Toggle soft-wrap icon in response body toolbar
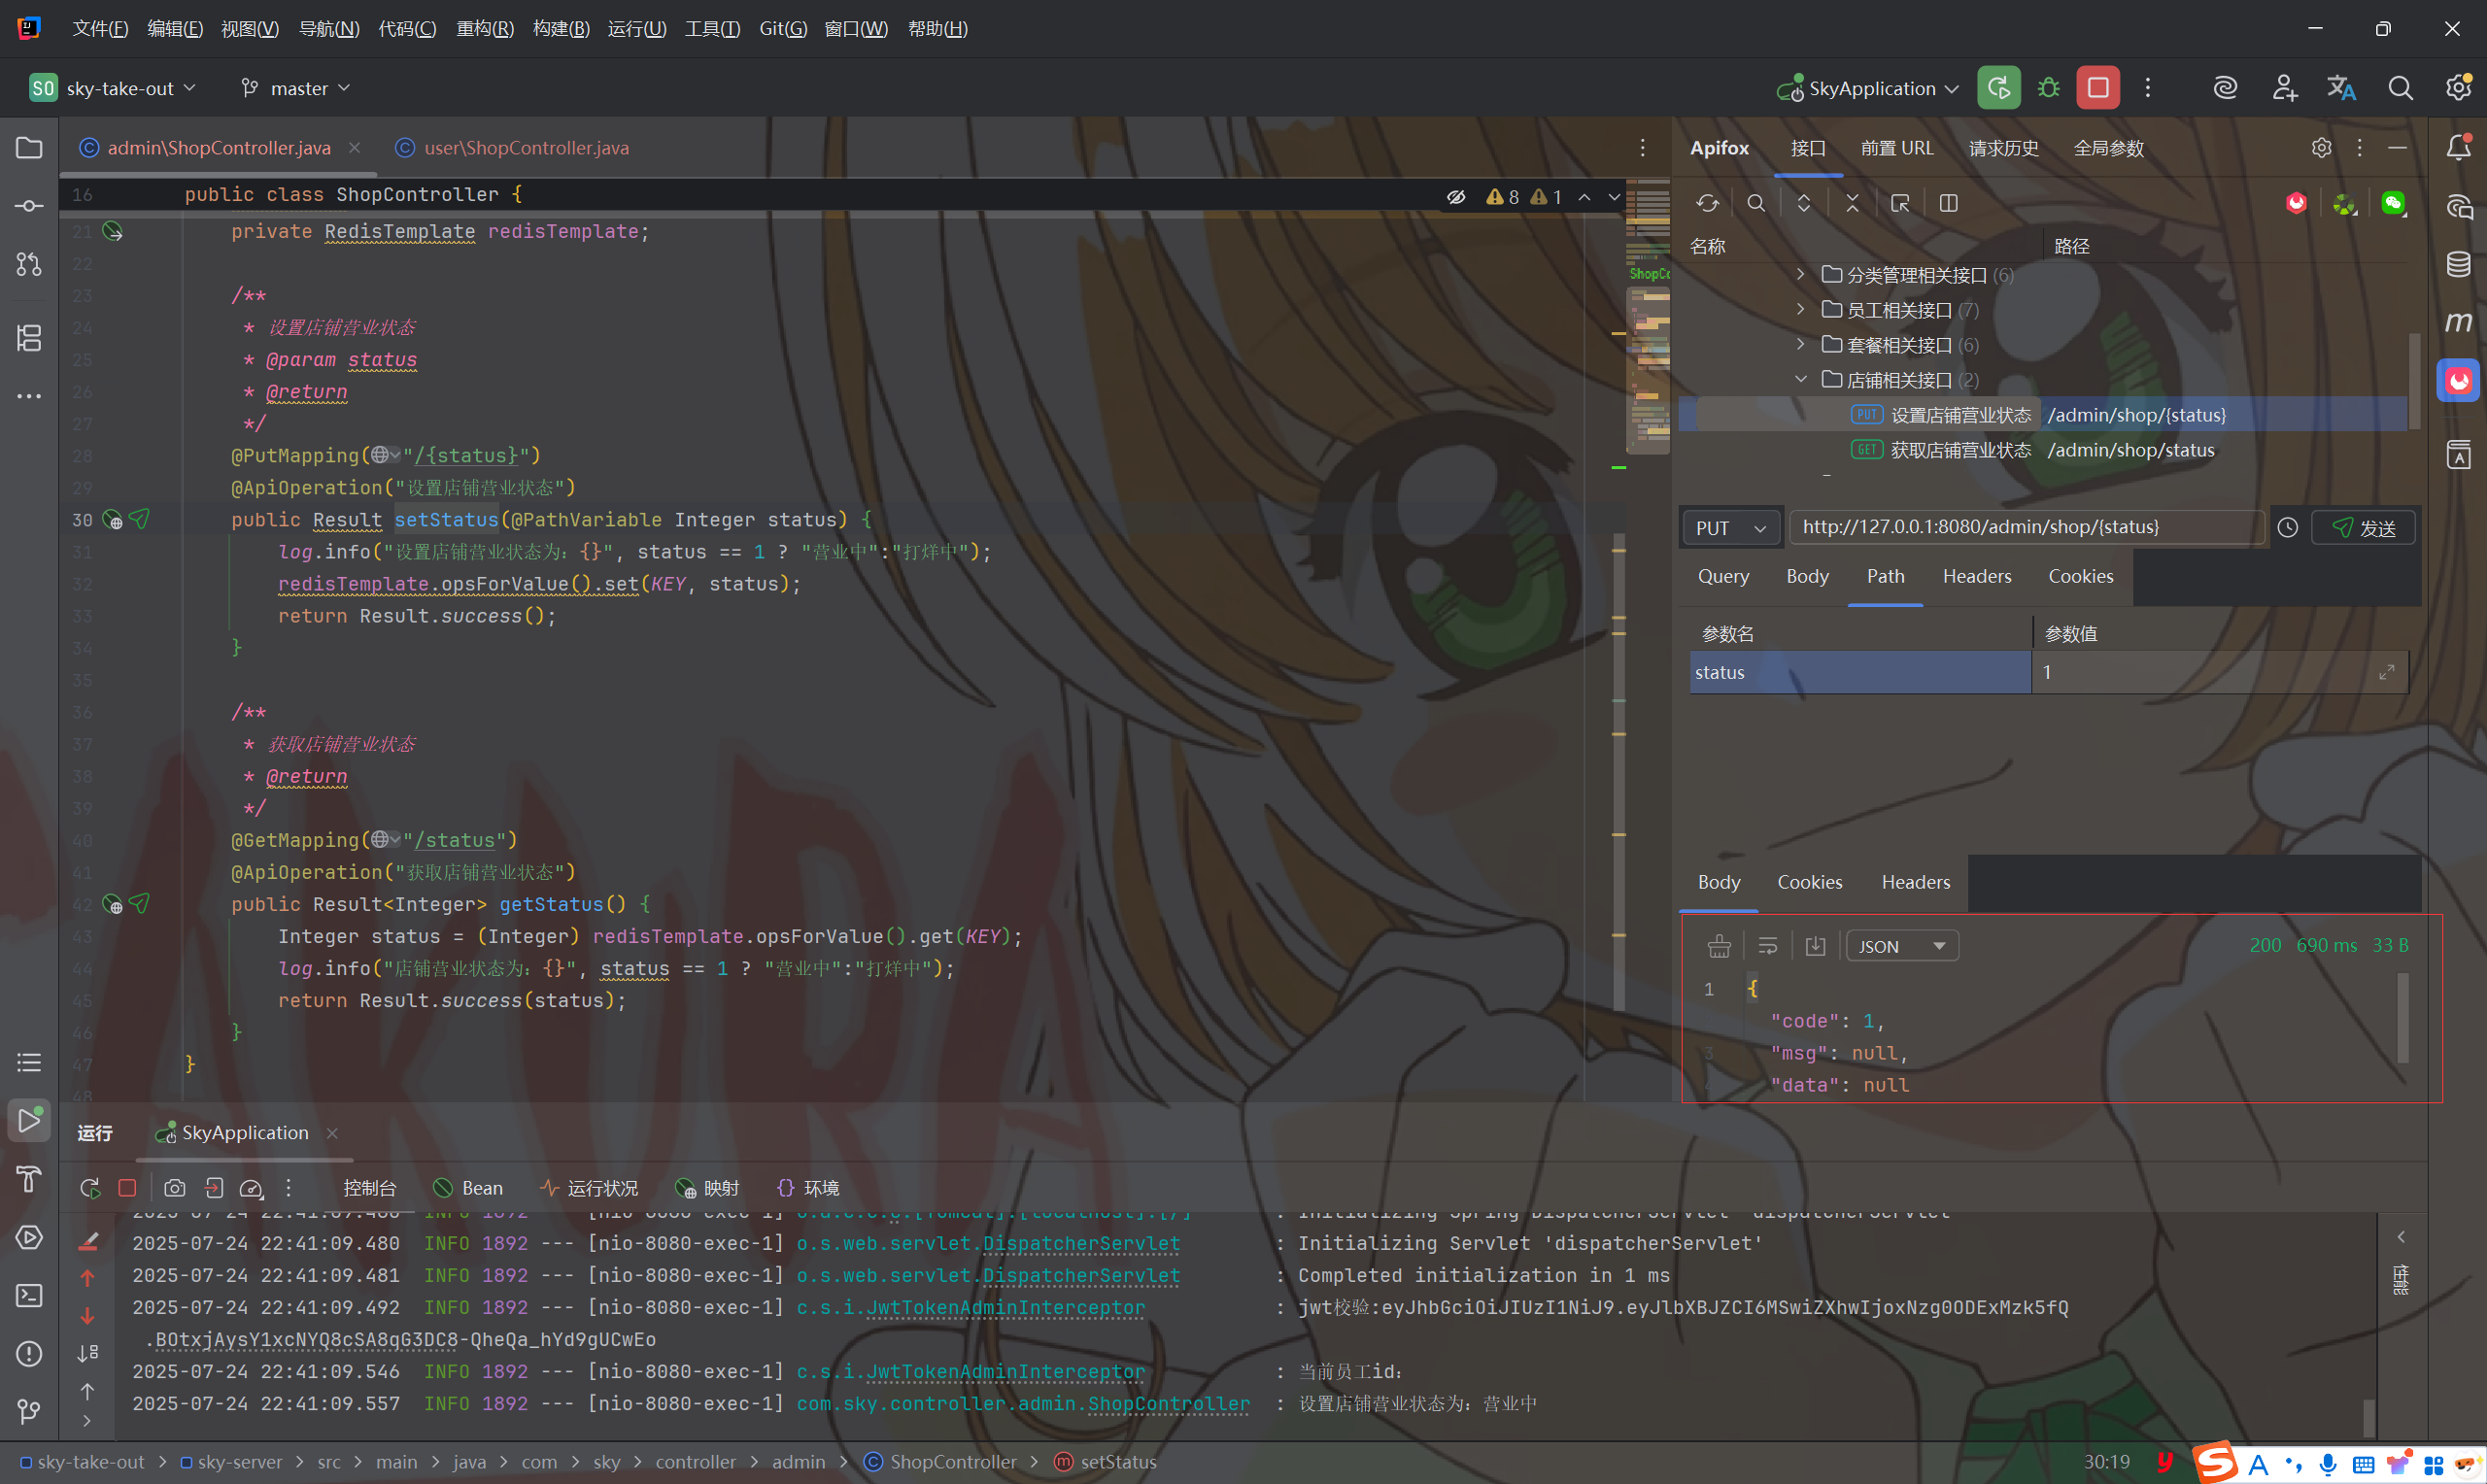 point(1767,946)
